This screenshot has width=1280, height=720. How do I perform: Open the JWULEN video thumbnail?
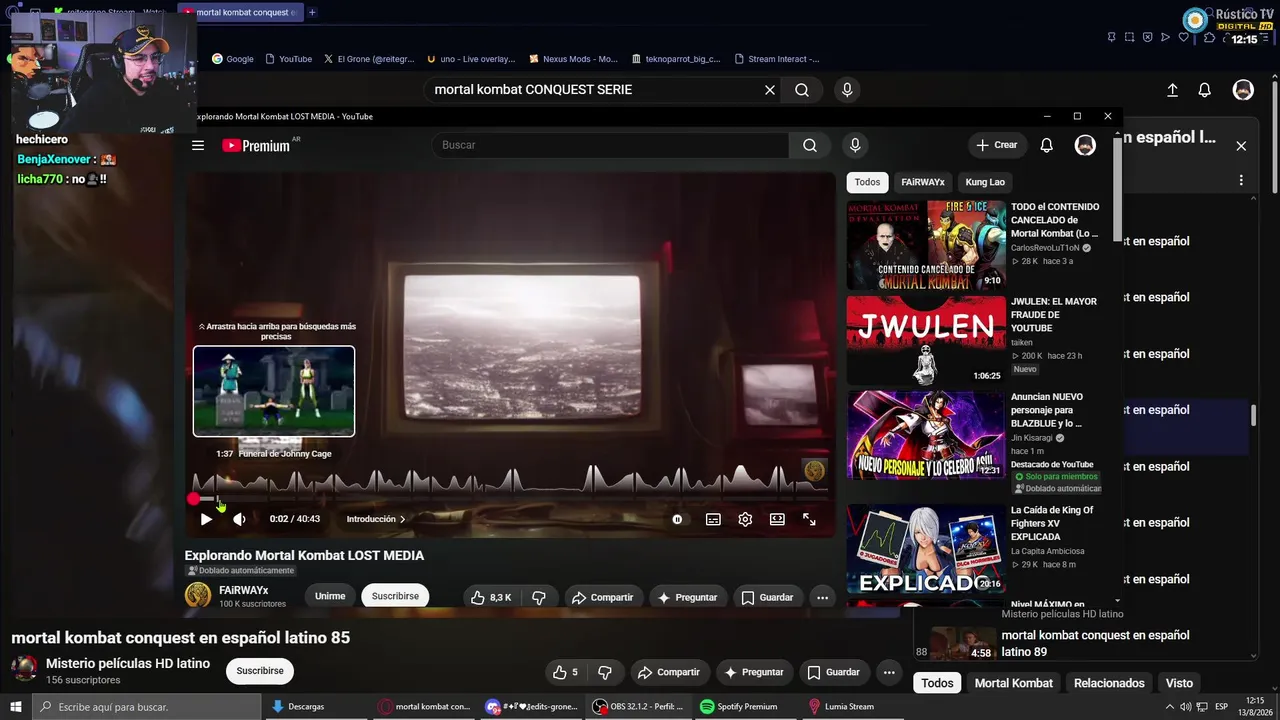(926, 340)
